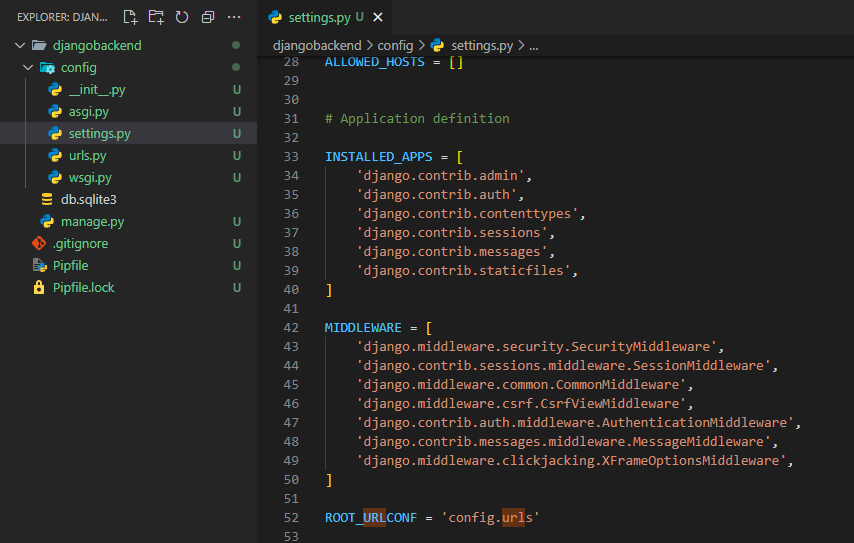The image size is (854, 543).
Task: Refresh the Explorer file tree
Action: (182, 17)
